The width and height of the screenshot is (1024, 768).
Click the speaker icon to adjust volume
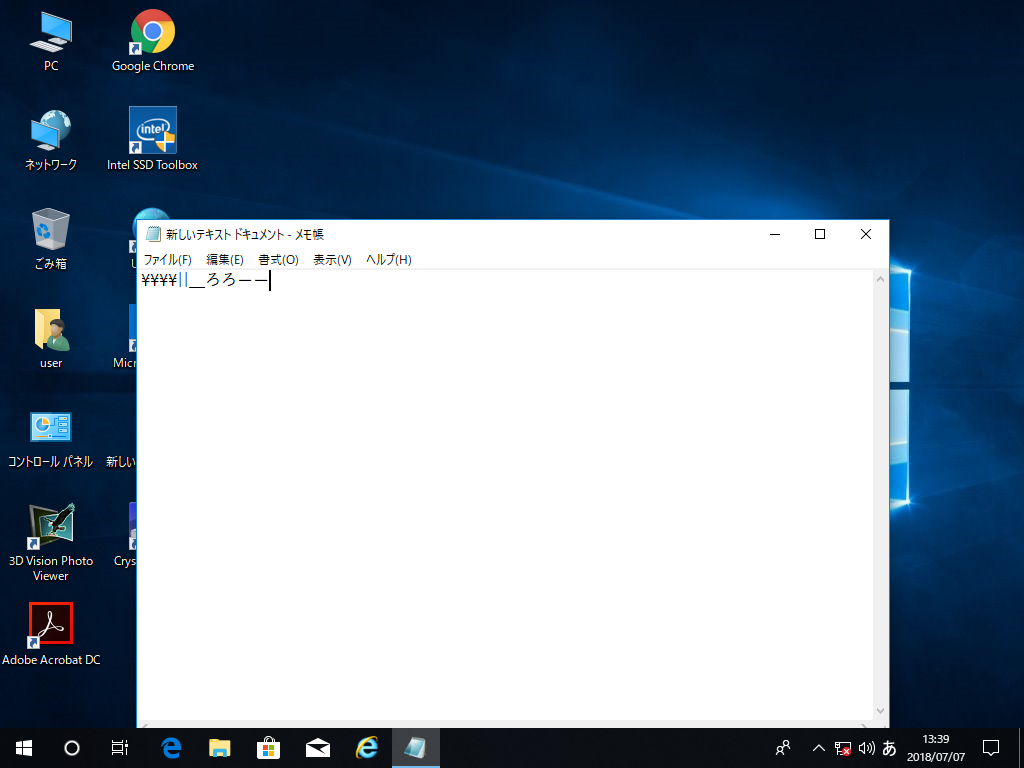(864, 747)
